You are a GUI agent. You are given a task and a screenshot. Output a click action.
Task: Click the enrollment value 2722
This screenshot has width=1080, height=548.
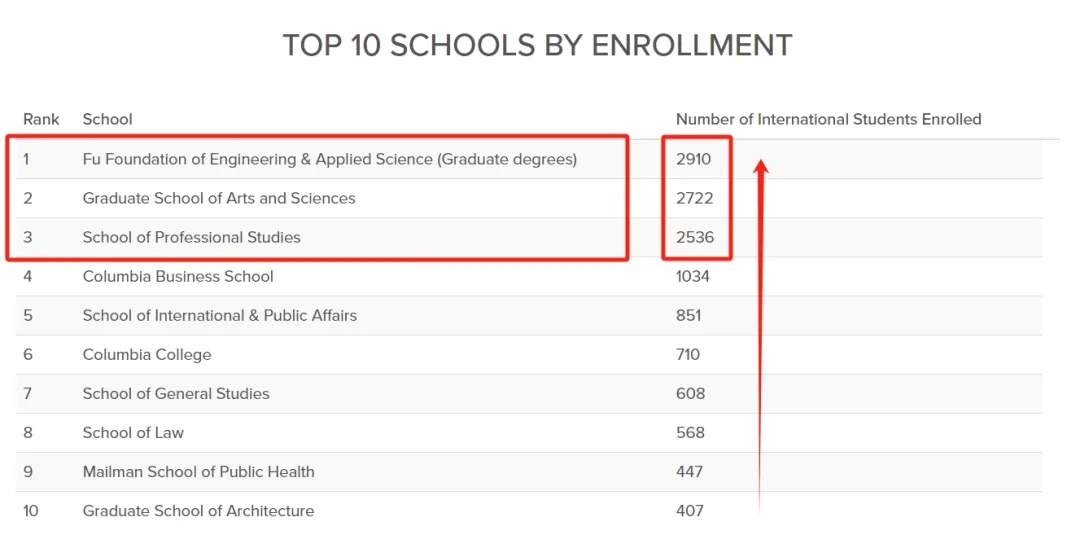(694, 198)
